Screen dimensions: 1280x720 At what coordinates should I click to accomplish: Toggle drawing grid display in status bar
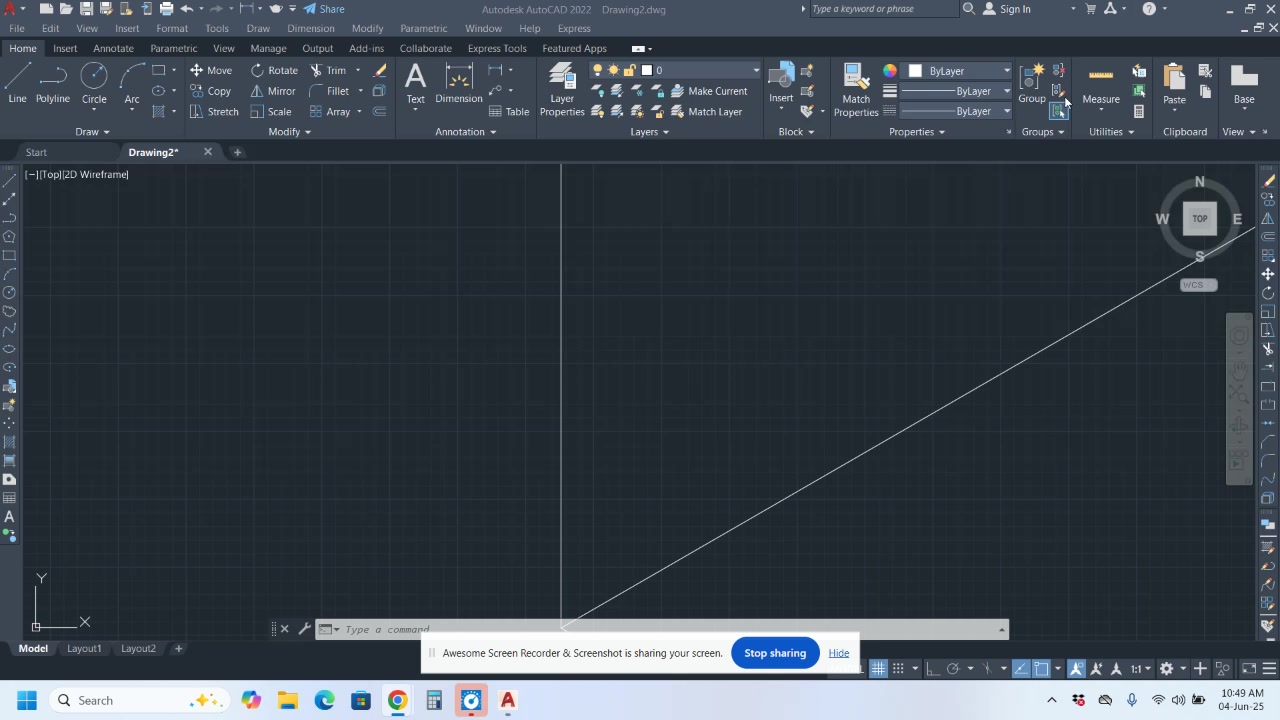(878, 669)
